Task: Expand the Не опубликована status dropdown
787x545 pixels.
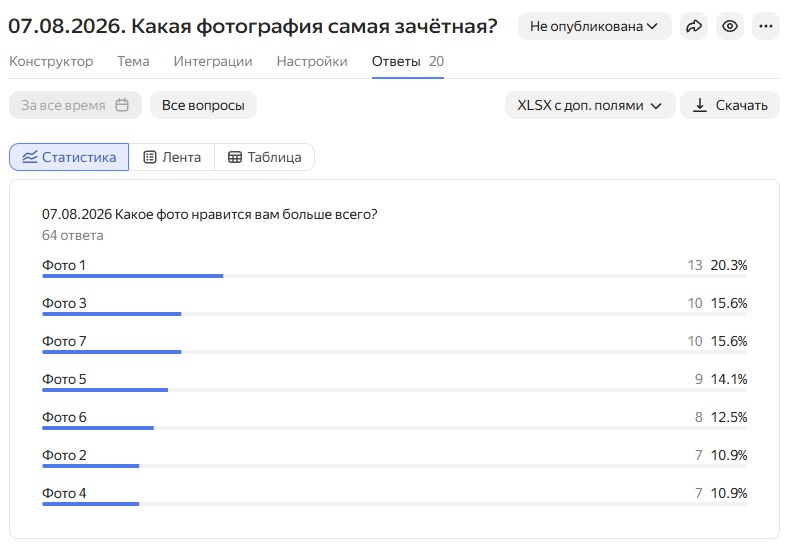Action: 594,26
